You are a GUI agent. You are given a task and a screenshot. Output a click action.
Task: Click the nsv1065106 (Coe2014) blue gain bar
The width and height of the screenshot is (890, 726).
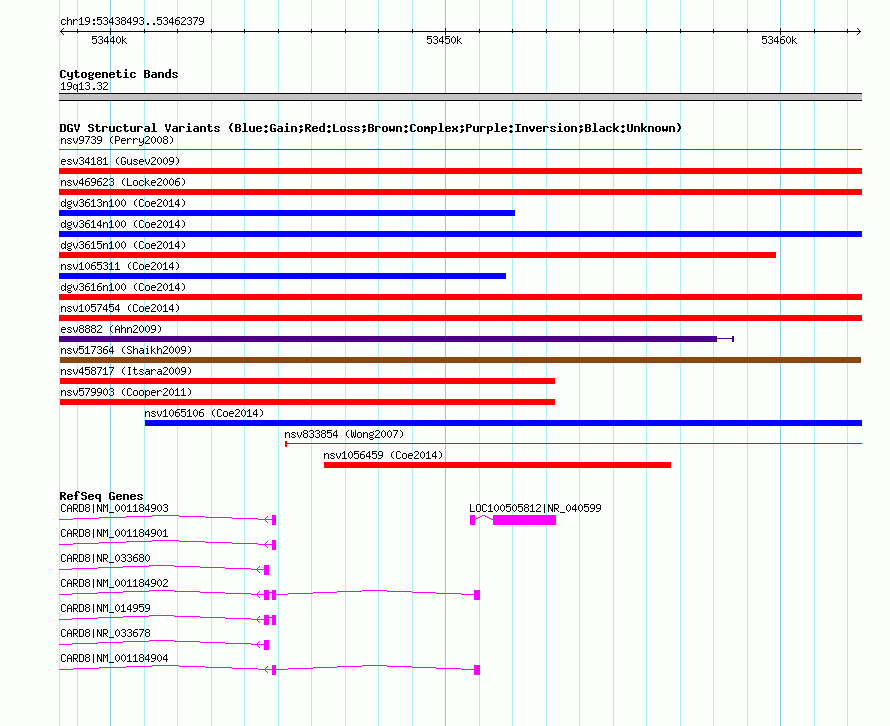[503, 423]
